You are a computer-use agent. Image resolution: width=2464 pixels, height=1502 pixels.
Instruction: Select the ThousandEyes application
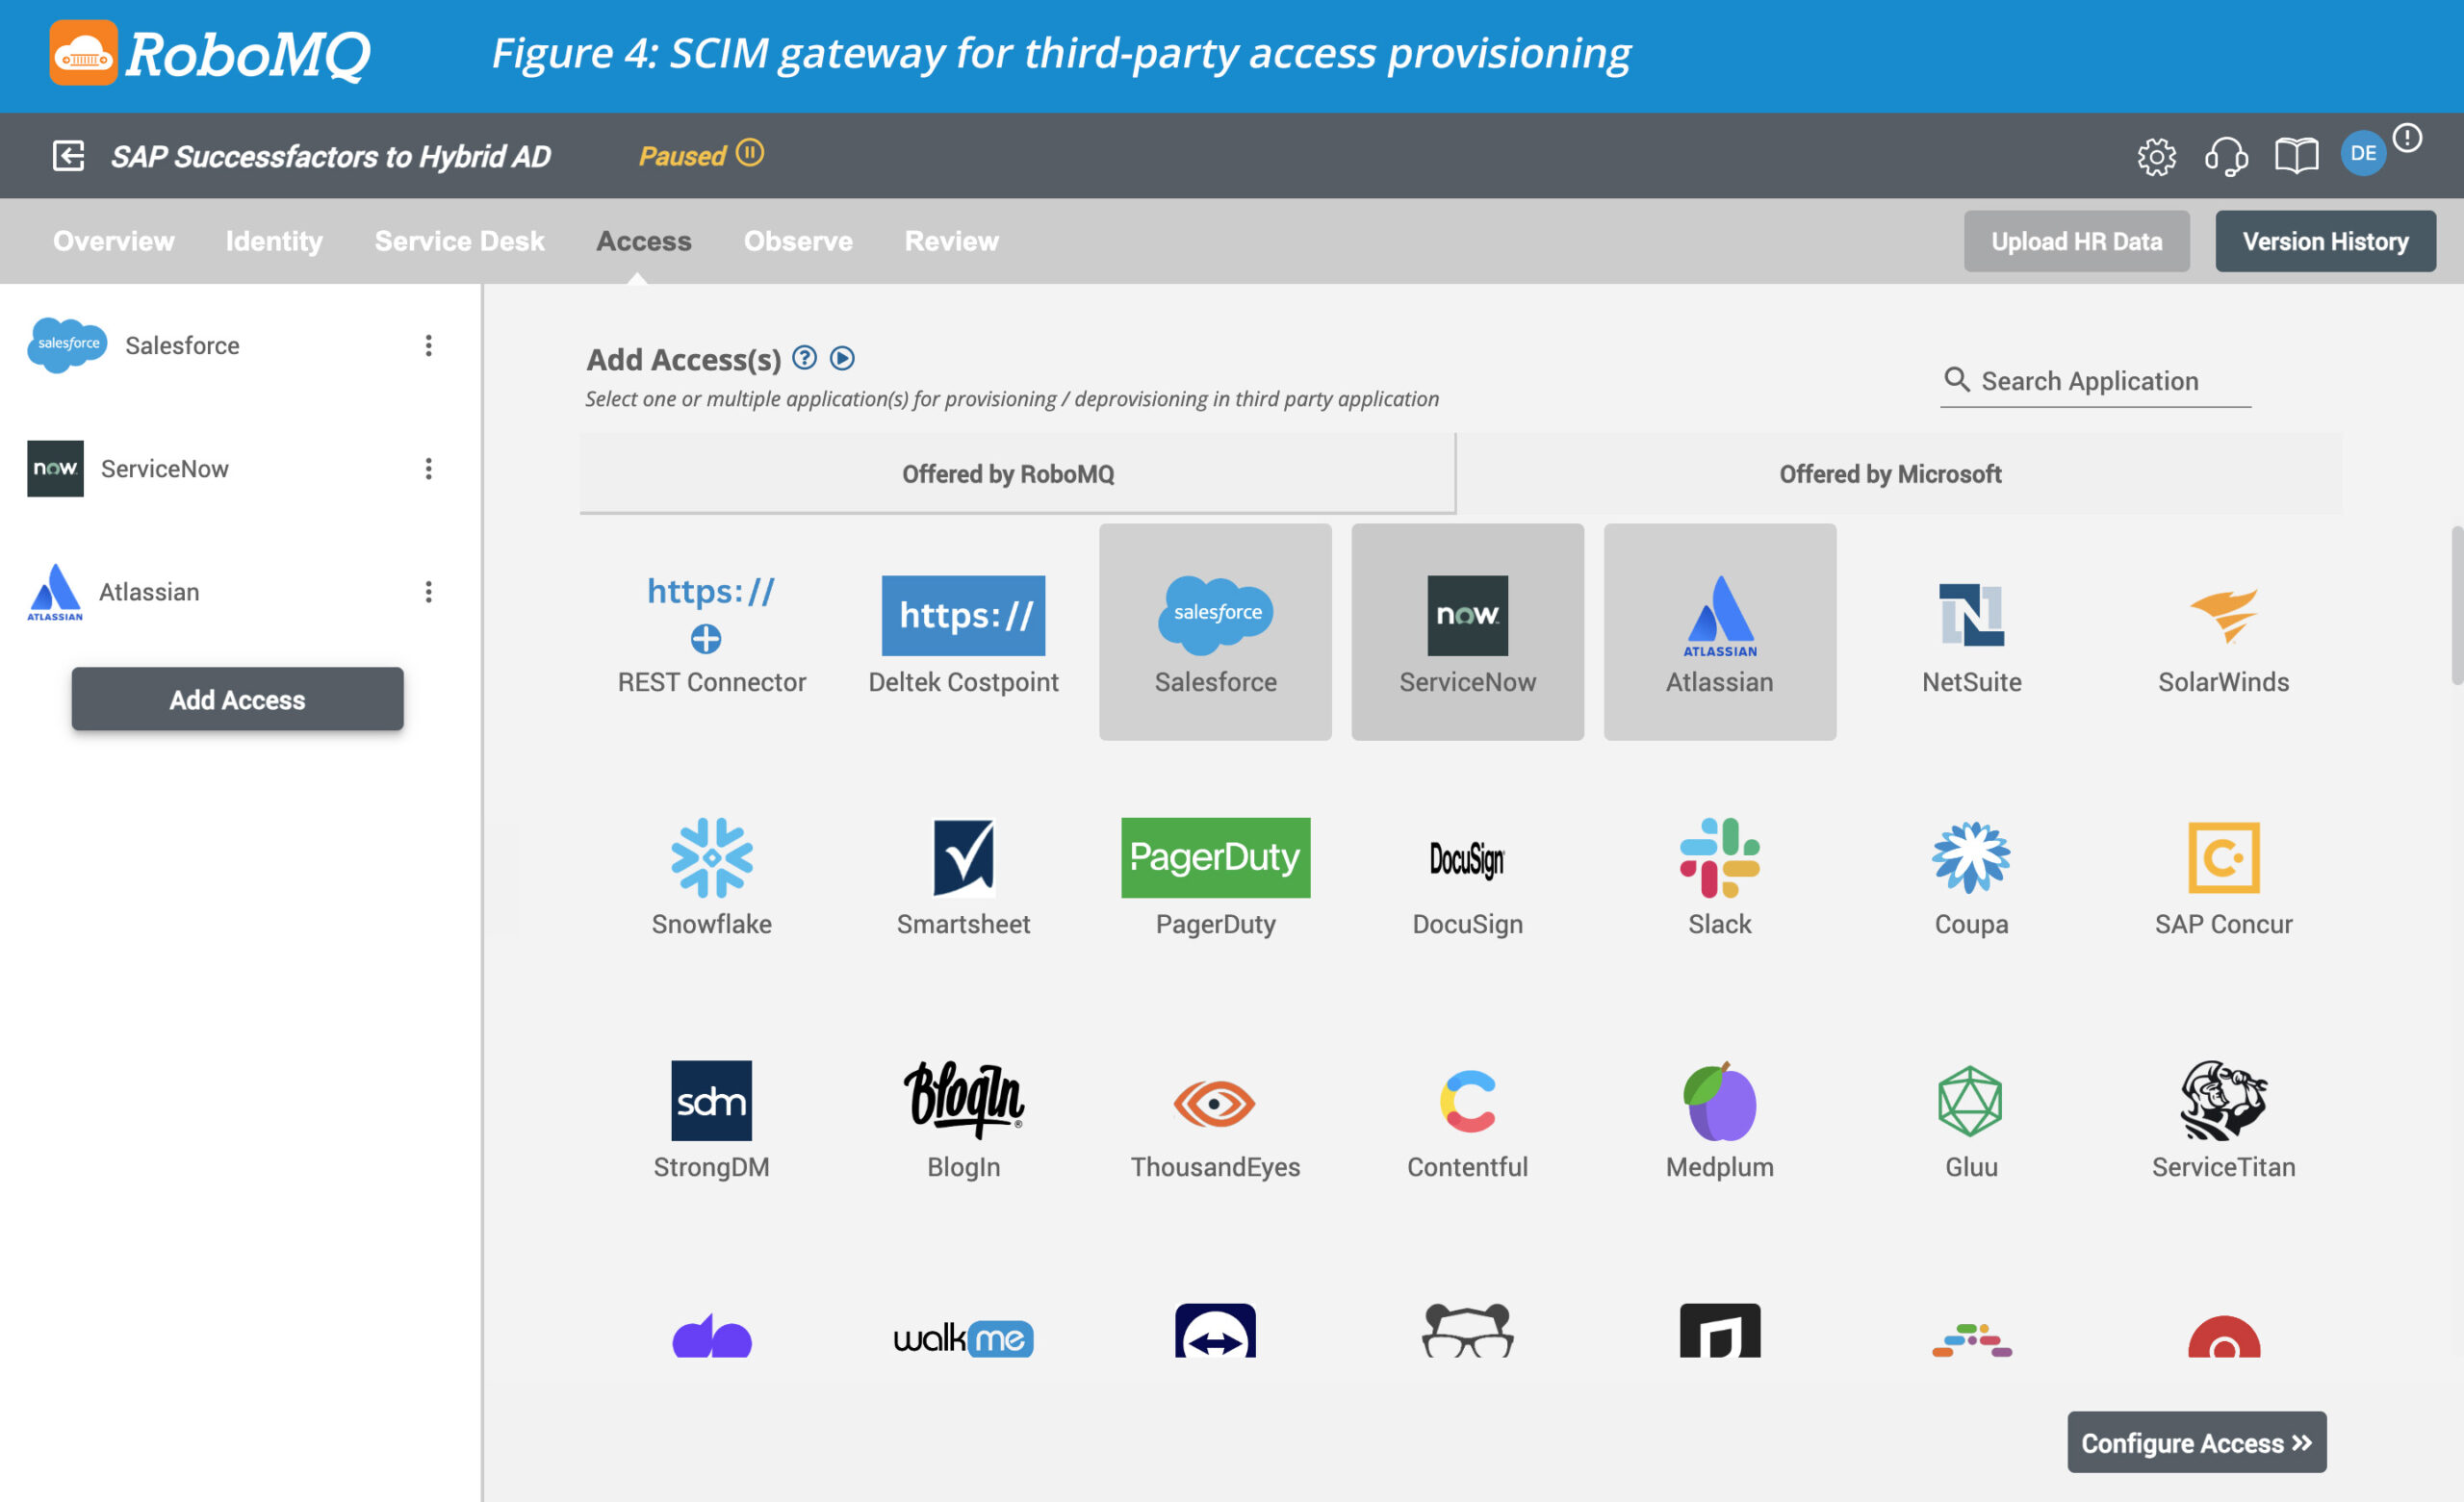(x=1215, y=1119)
